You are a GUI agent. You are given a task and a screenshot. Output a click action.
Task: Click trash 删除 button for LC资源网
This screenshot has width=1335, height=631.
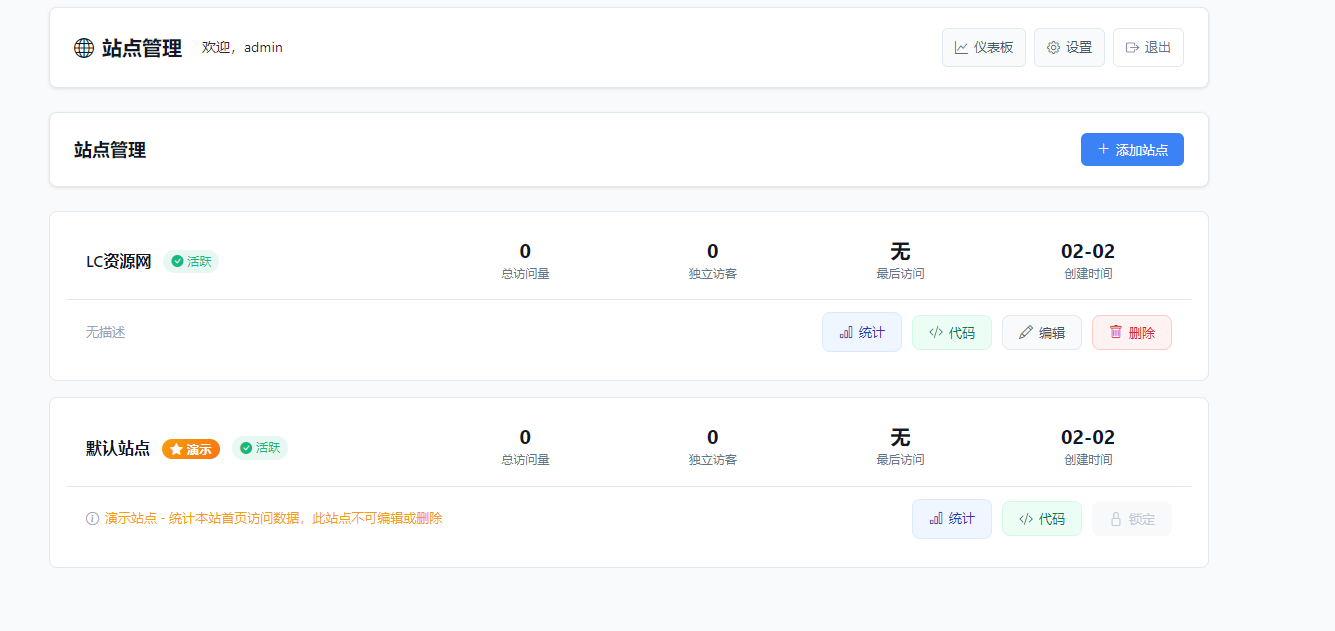1131,333
